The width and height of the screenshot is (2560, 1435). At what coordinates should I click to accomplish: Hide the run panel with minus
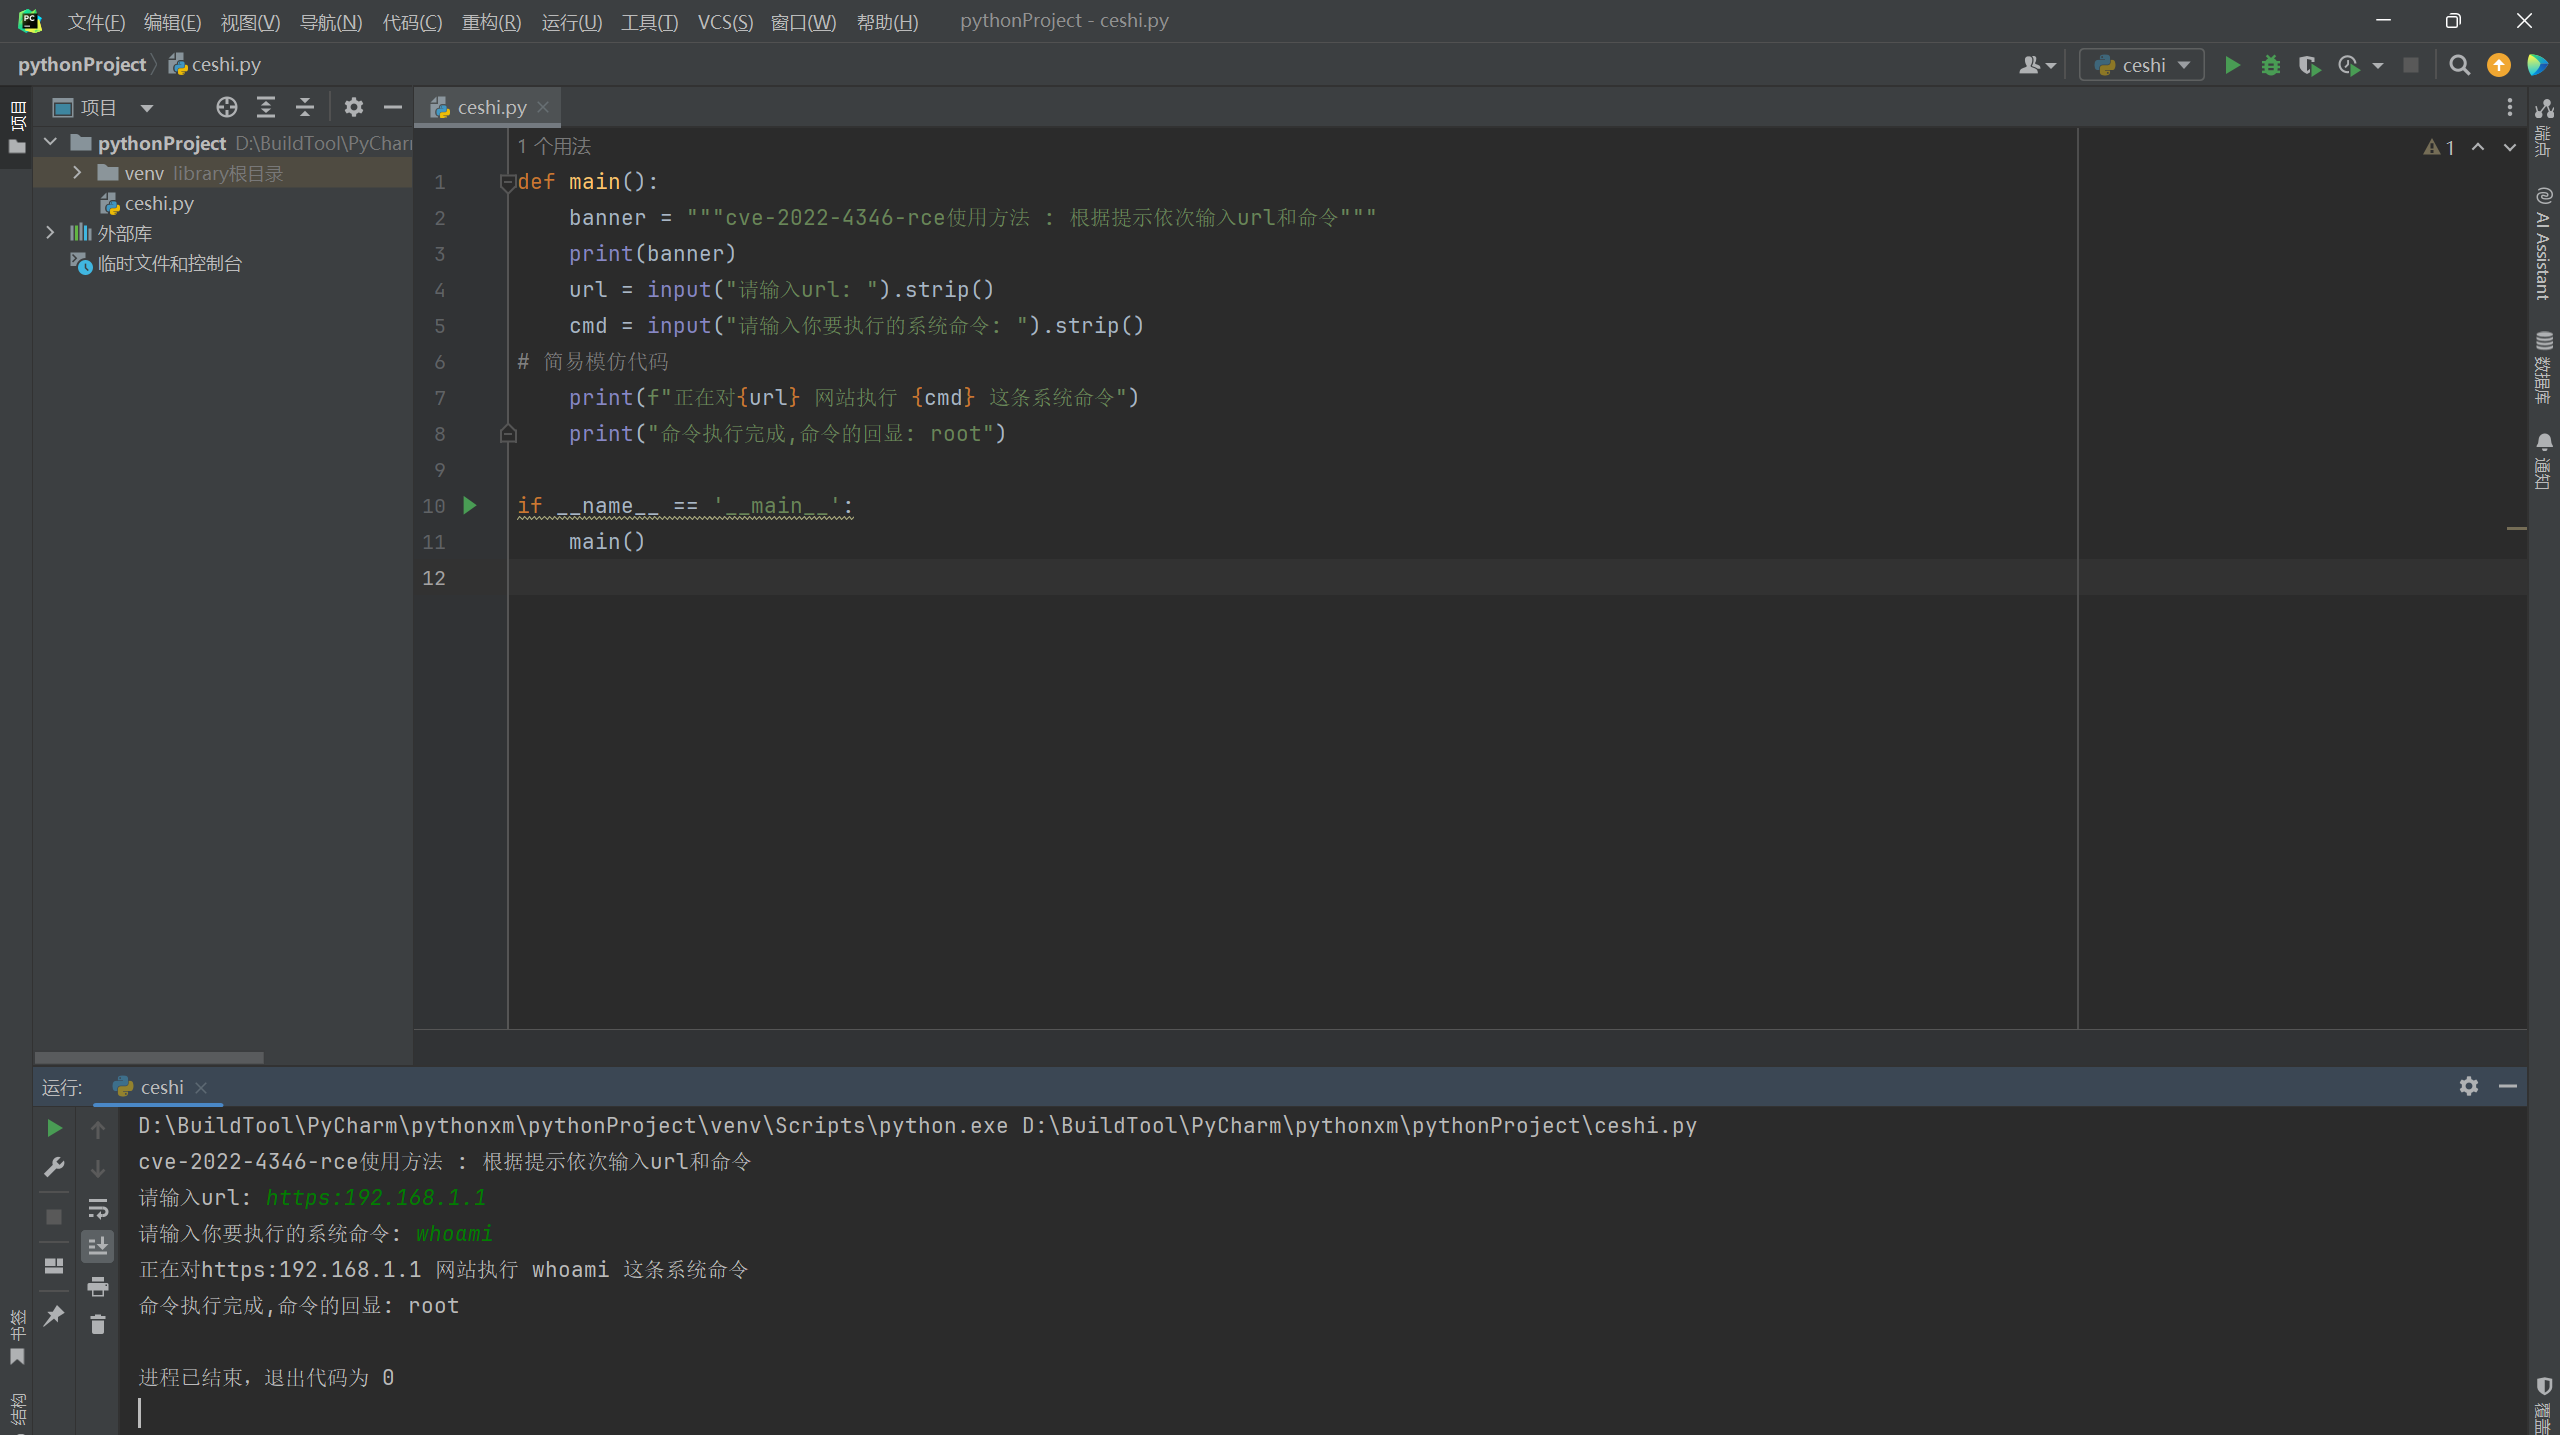coord(2508,1086)
